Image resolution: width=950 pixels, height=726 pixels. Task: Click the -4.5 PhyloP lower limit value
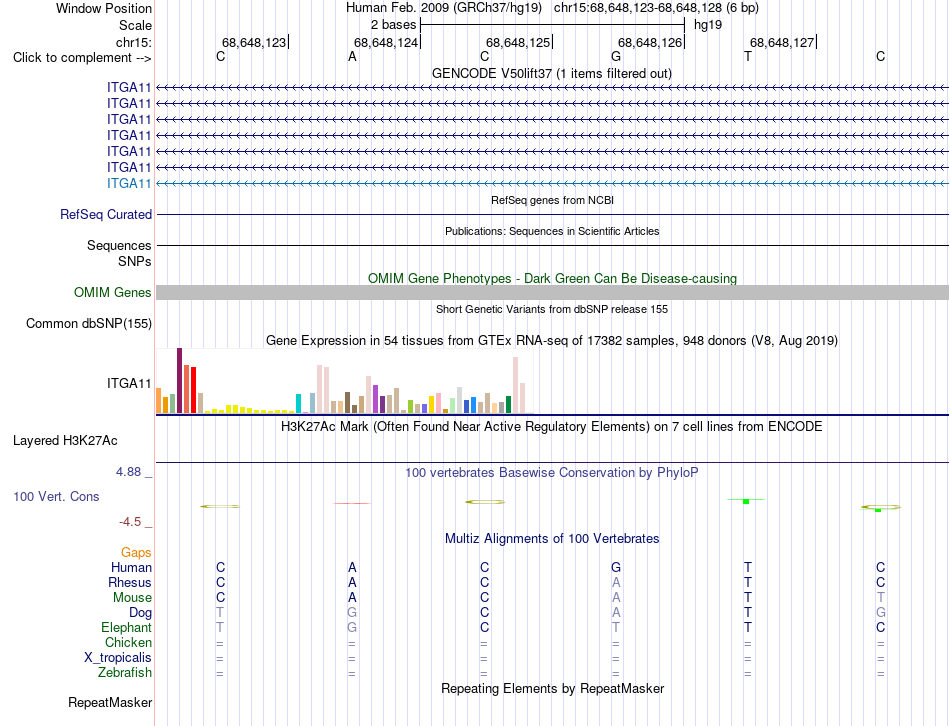(x=130, y=522)
